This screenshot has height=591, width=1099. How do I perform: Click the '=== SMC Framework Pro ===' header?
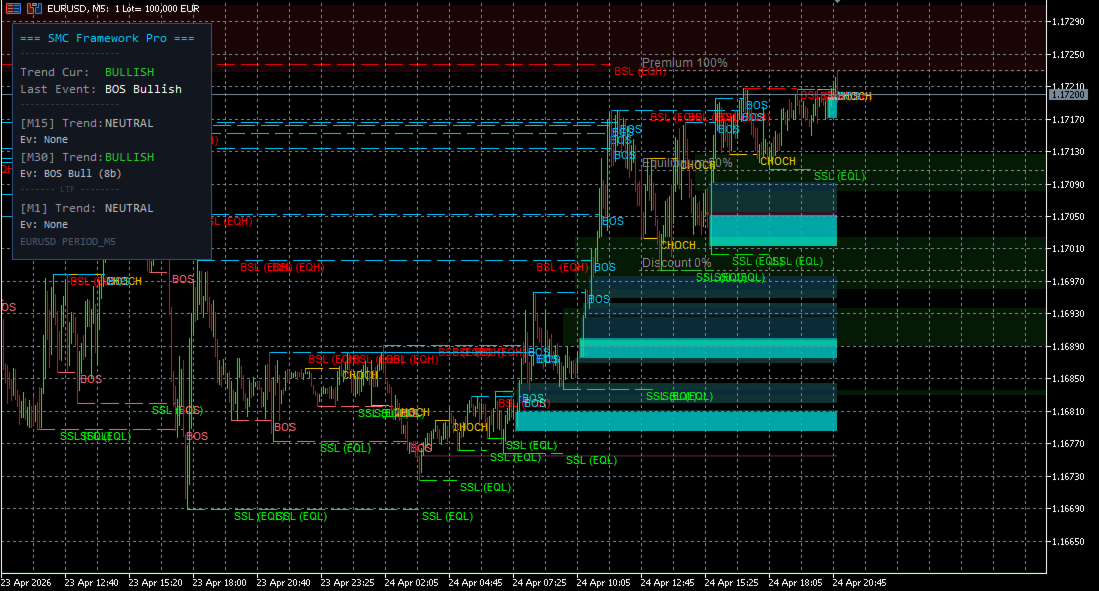[107, 39]
